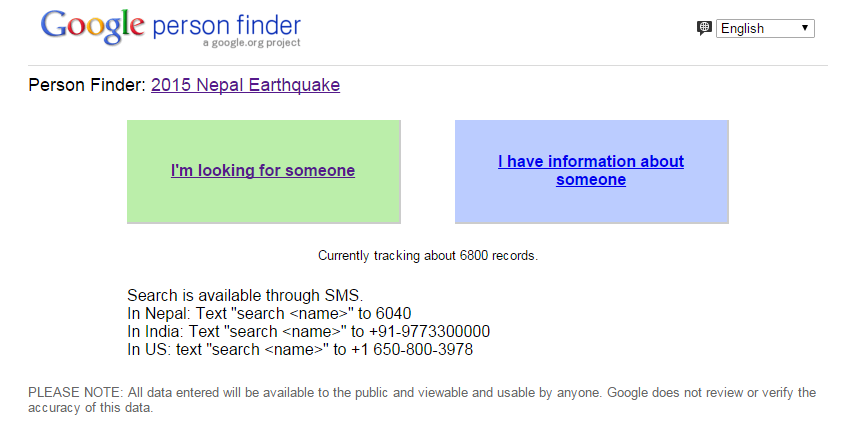Click the word "someone" in blue box

591,180
